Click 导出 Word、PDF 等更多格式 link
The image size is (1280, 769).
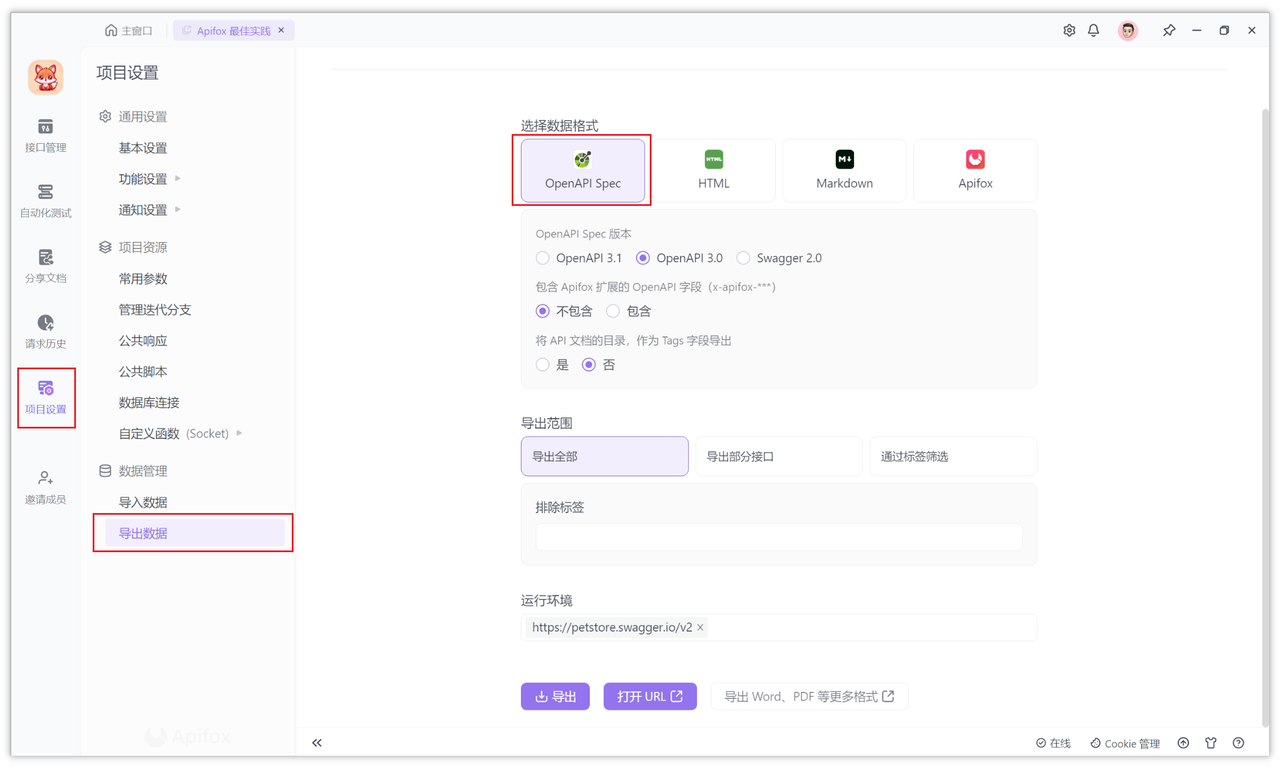(x=809, y=696)
